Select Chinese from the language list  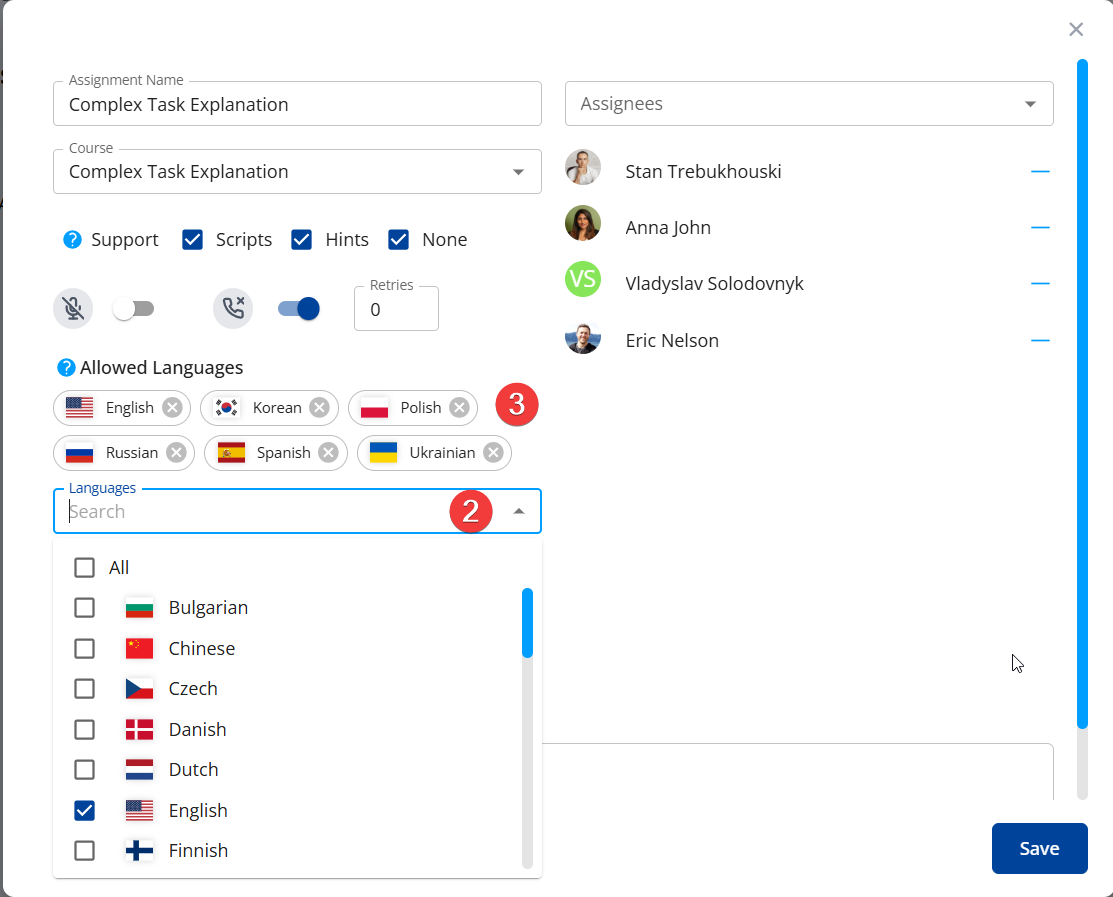(85, 649)
